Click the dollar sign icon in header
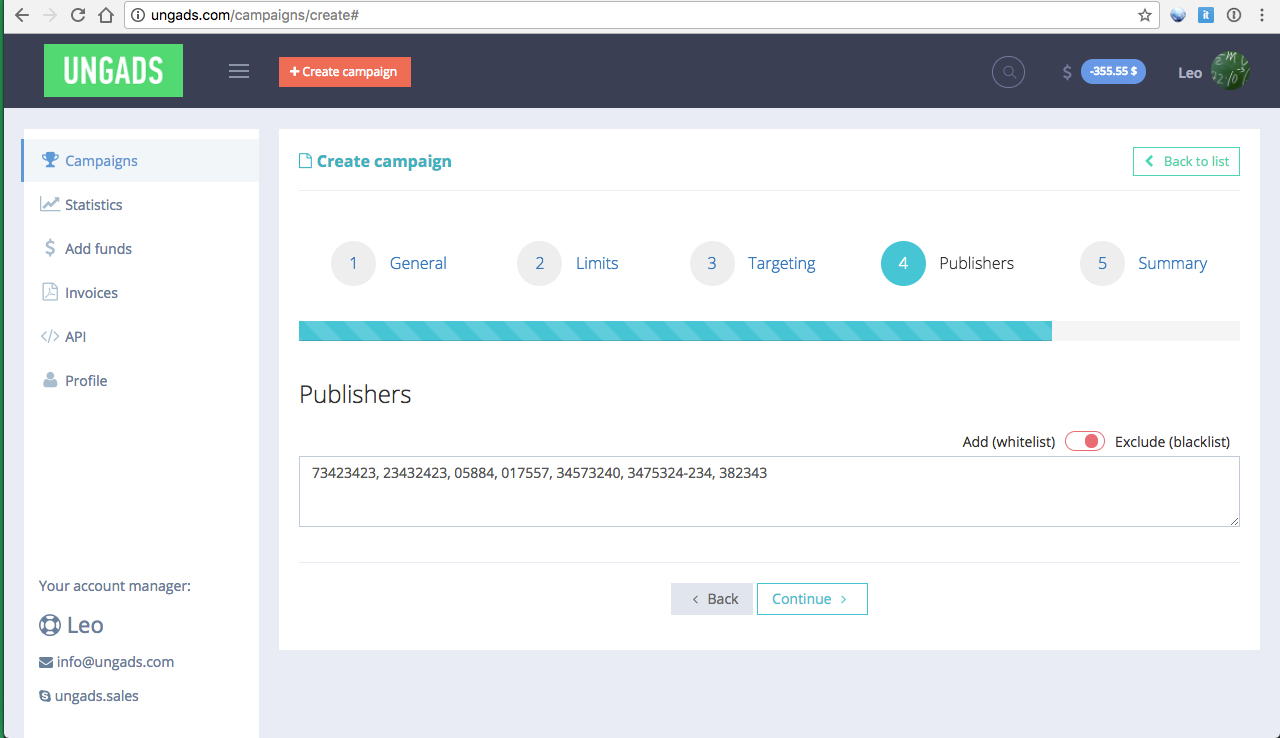 [1067, 72]
